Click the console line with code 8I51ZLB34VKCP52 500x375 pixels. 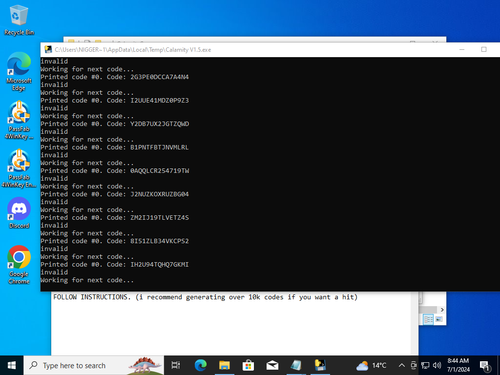coord(115,241)
